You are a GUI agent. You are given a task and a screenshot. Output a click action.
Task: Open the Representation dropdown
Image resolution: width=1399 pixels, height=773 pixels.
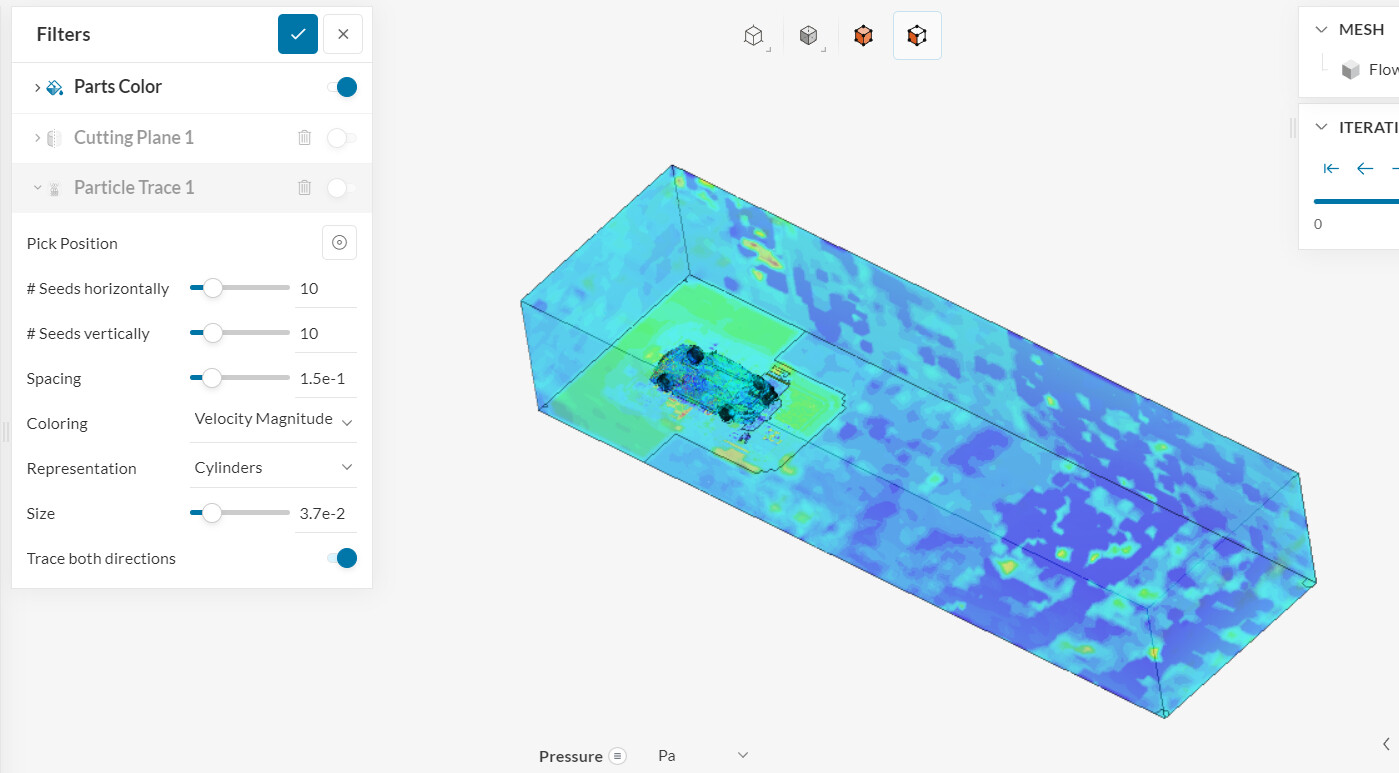click(273, 467)
